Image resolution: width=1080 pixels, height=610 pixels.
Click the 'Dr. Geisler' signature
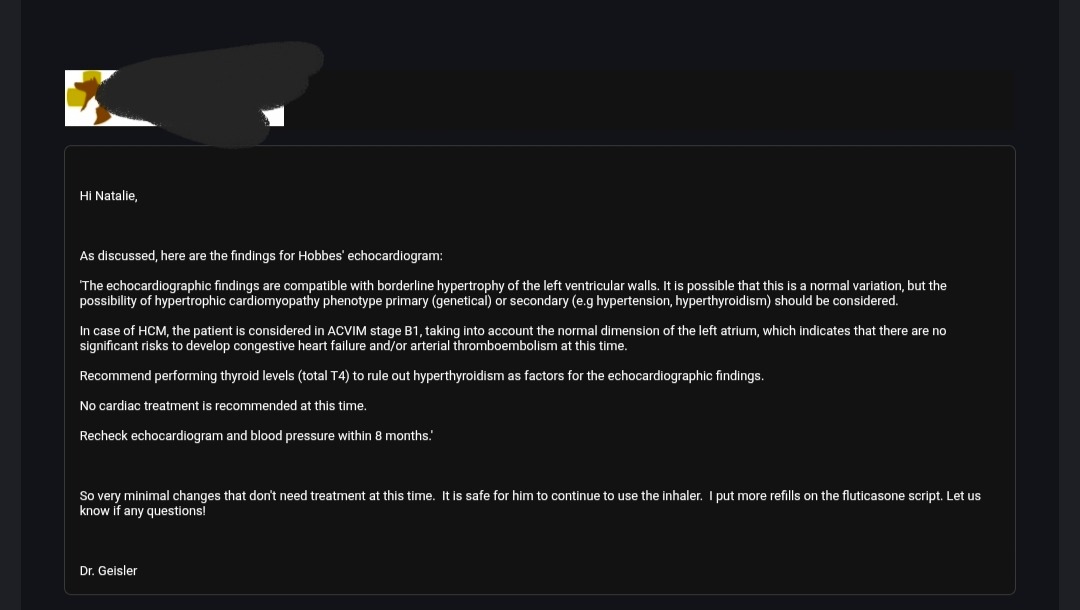[108, 571]
